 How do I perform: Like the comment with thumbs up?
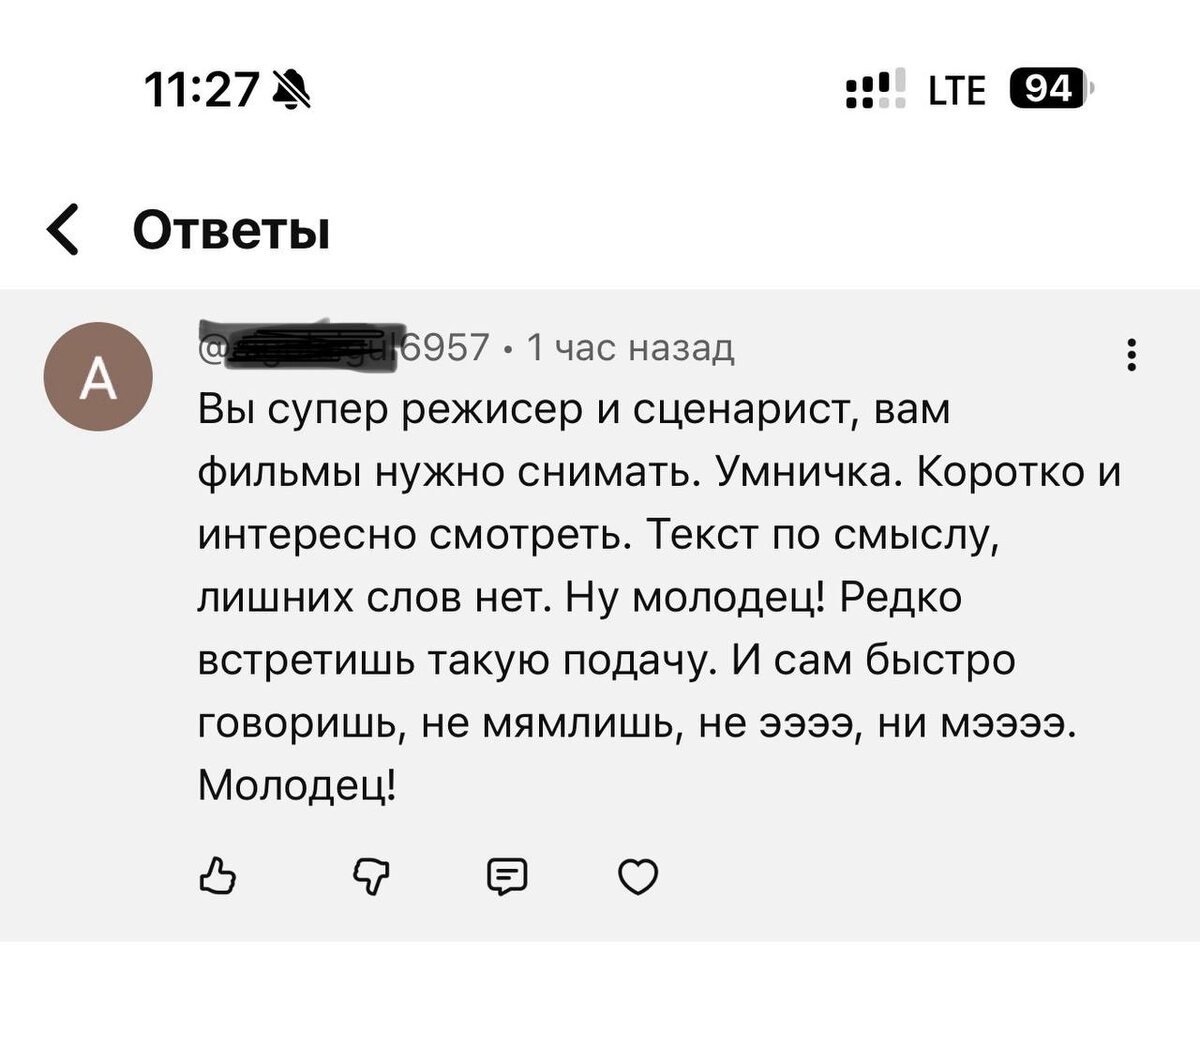[218, 876]
